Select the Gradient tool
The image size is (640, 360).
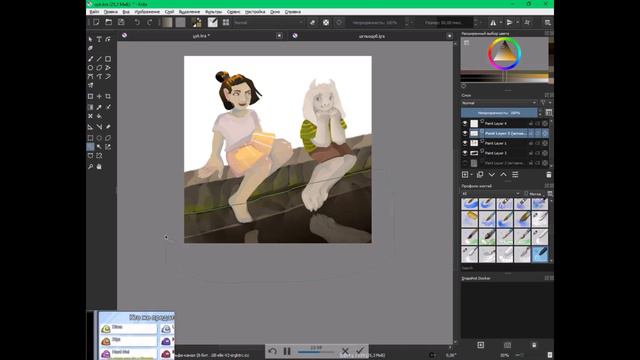point(90,107)
